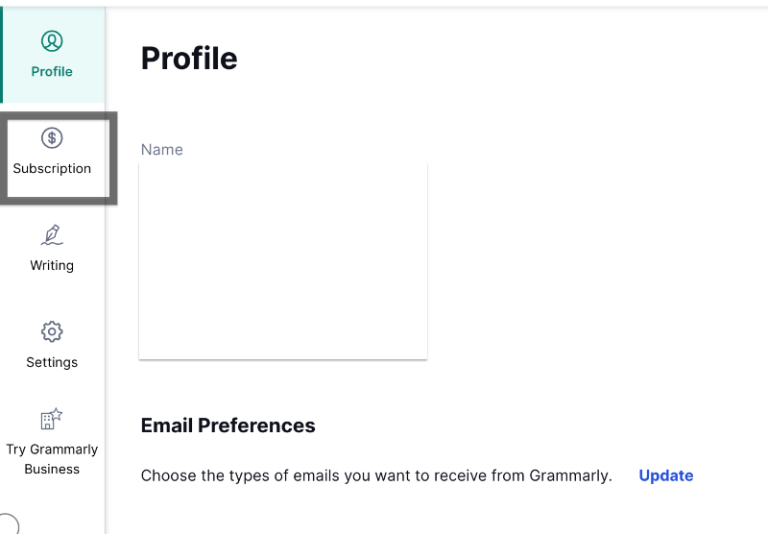768x559 pixels.
Task: Open the Profile tab label
Action: [x=52, y=72]
